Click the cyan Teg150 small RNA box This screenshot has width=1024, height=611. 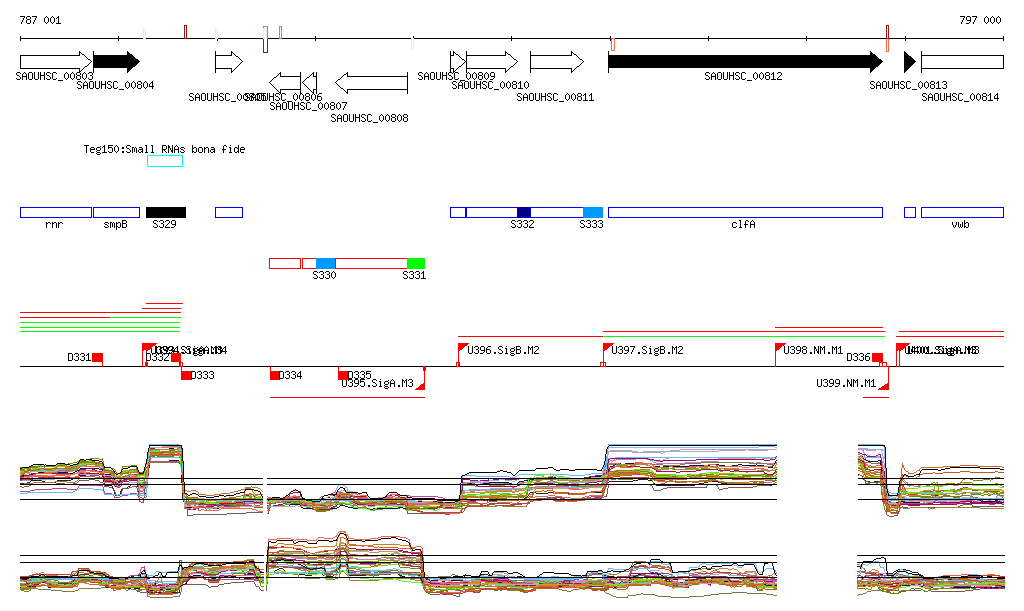[165, 161]
